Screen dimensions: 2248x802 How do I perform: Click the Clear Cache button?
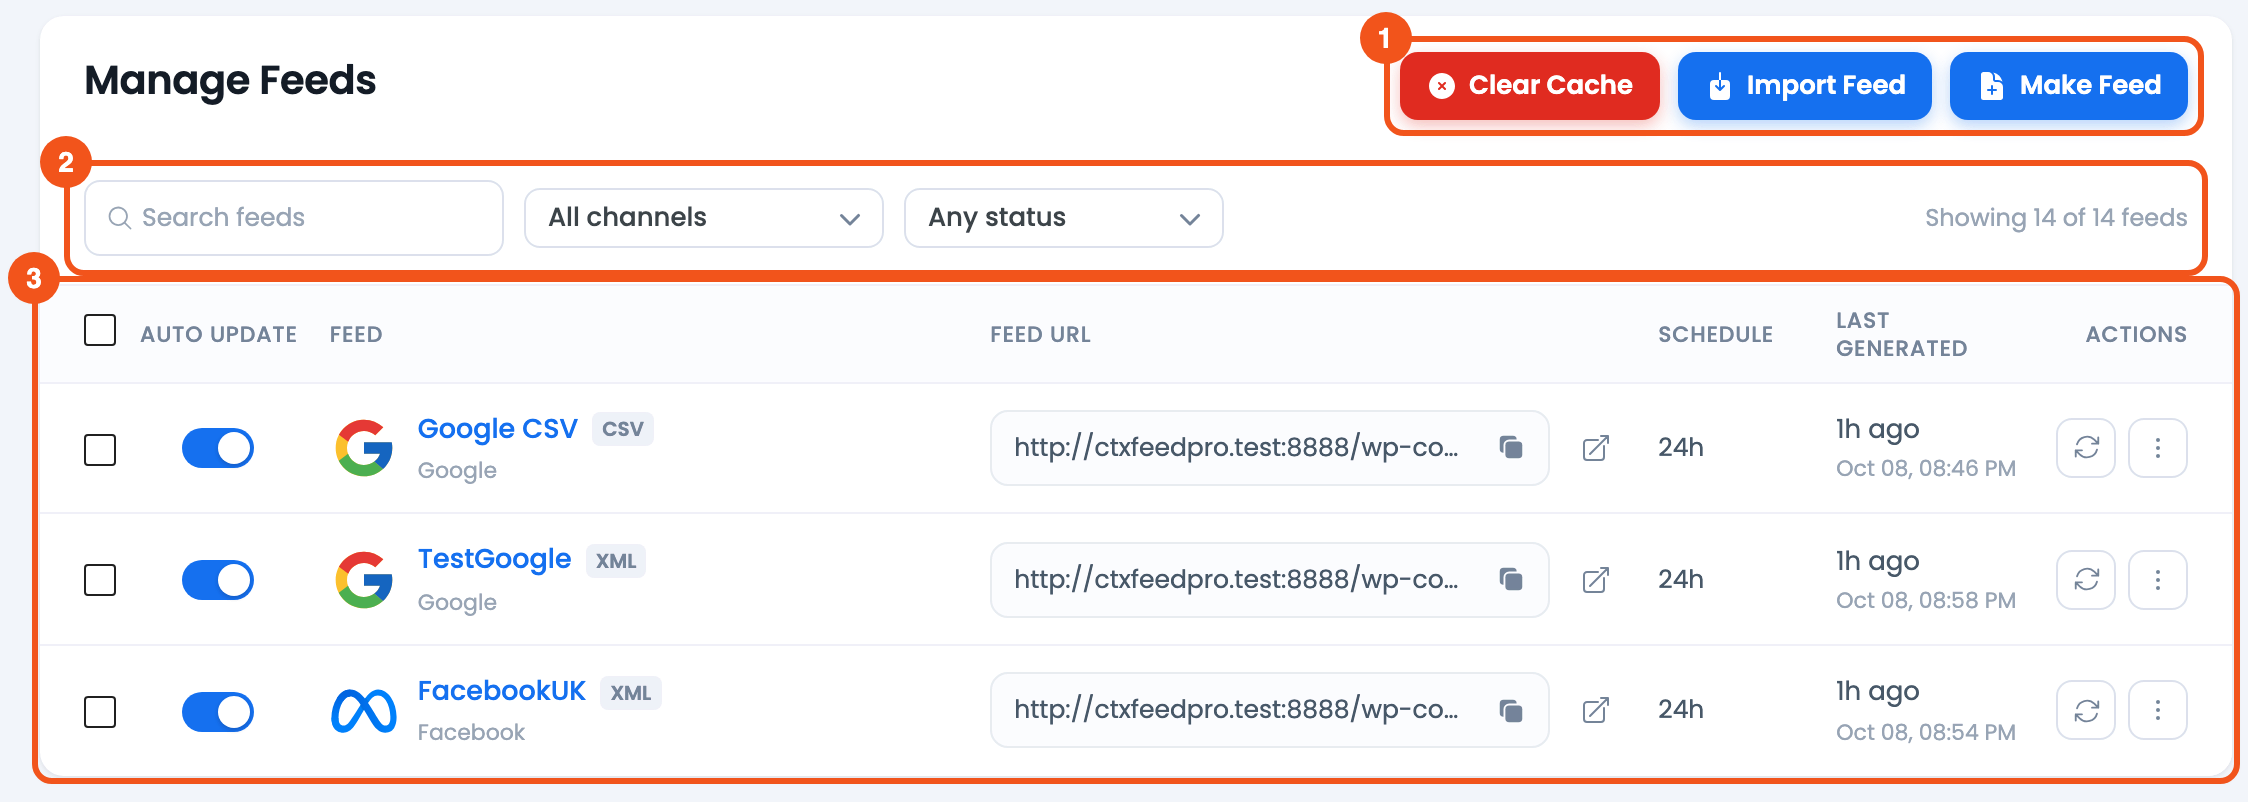click(x=1530, y=86)
